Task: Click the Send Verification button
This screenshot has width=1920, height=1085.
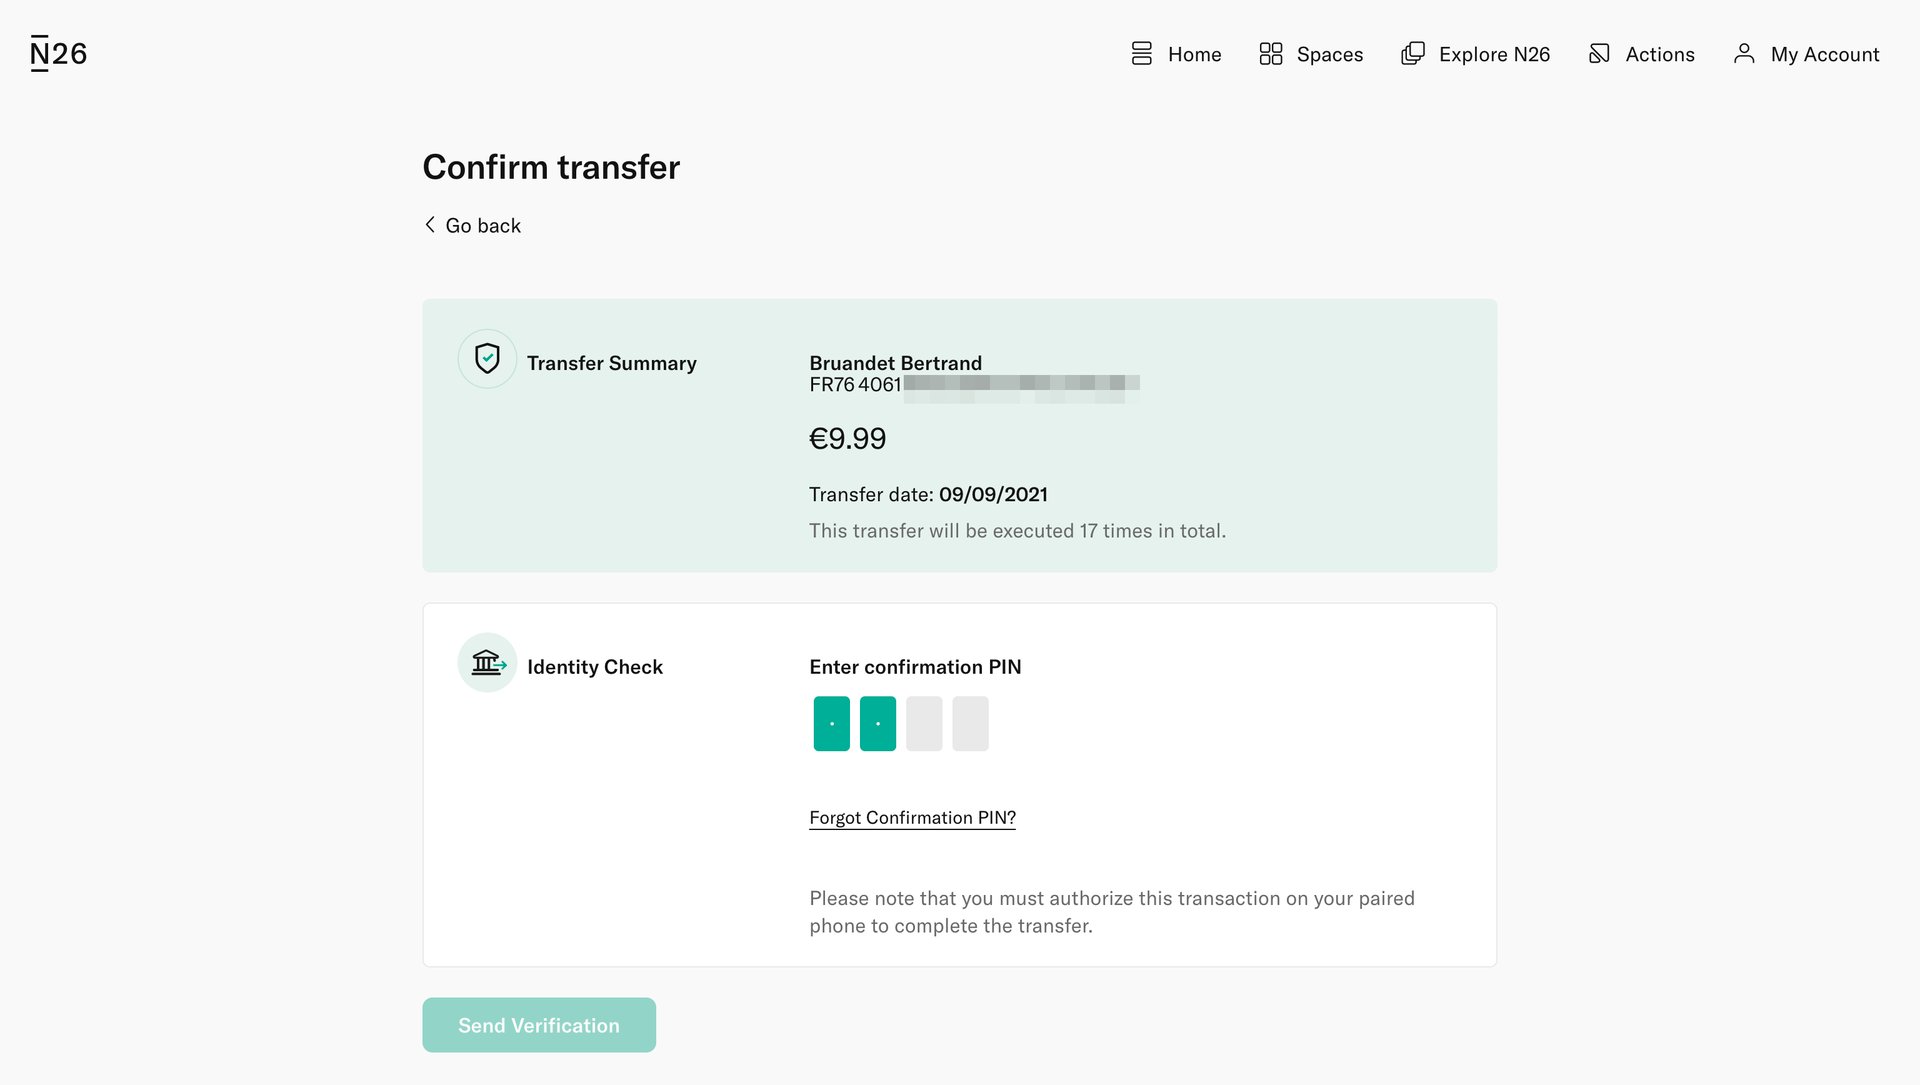Action: pyautogui.click(x=538, y=1024)
